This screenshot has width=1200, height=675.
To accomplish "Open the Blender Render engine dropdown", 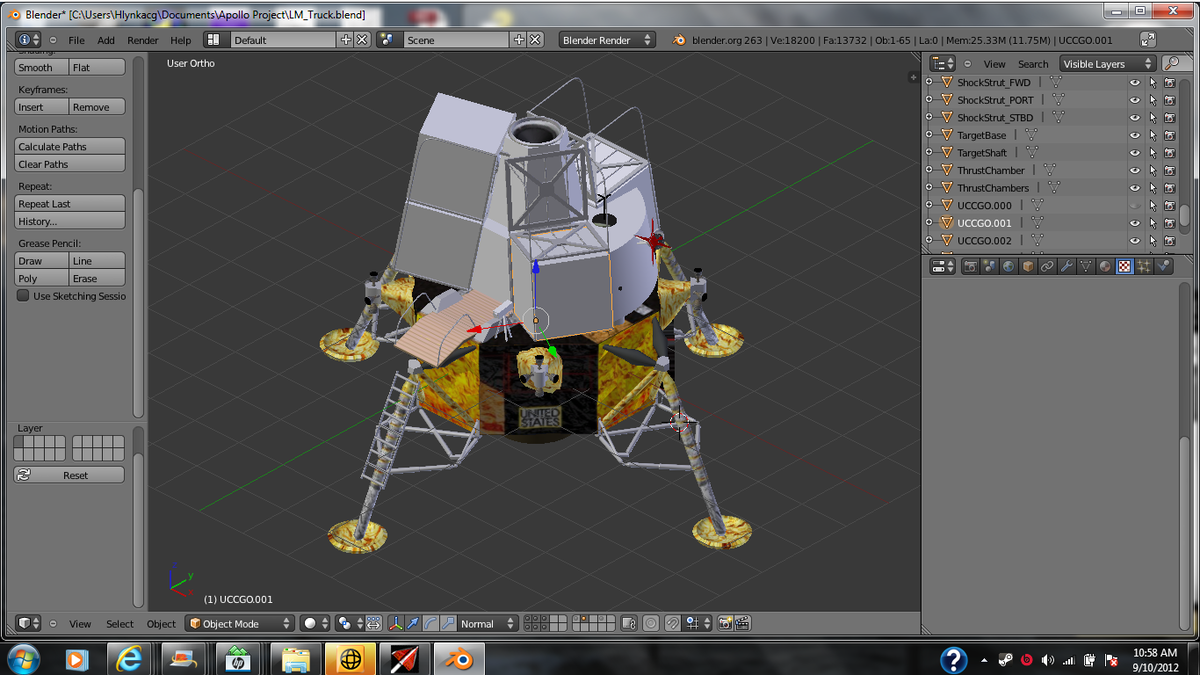I will pyautogui.click(x=607, y=40).
